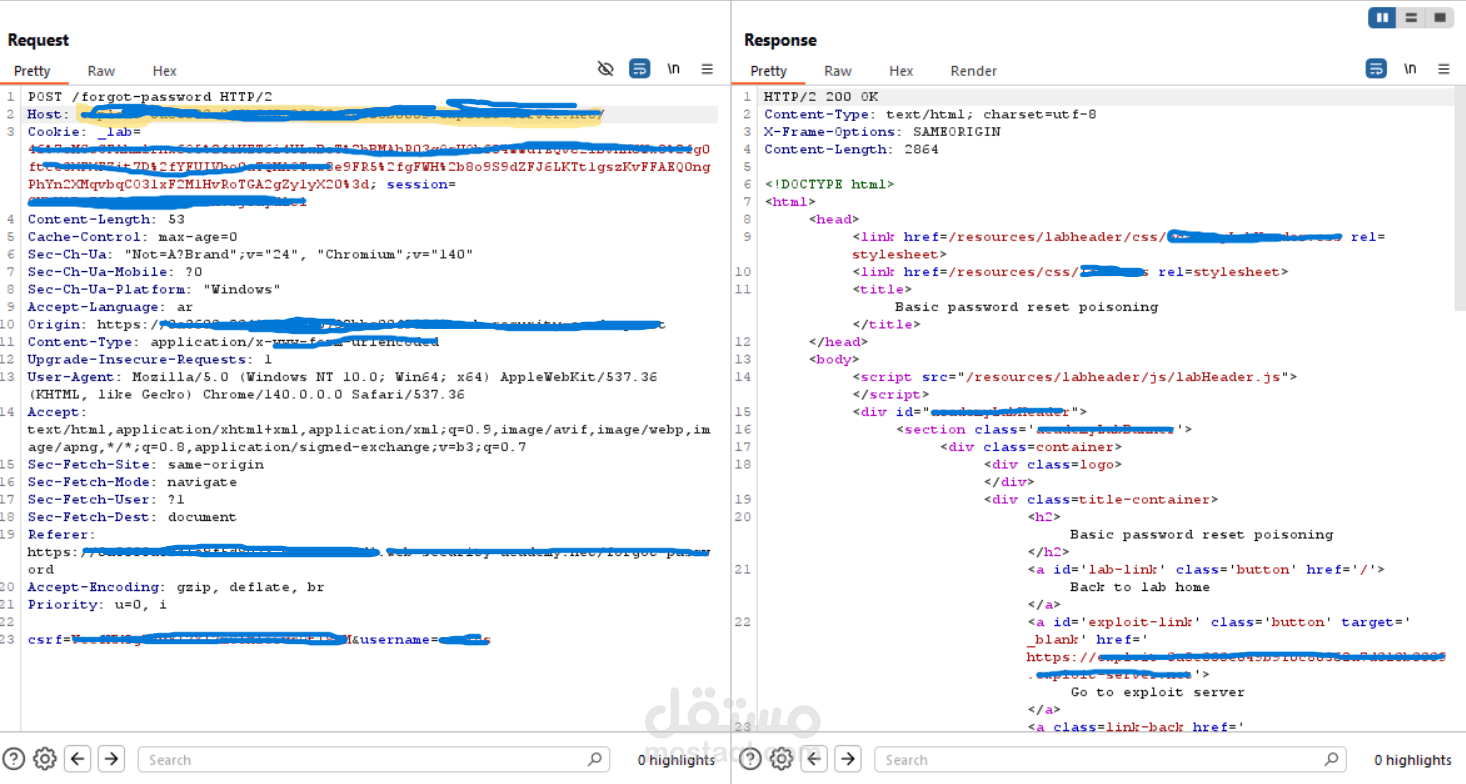1466x784 pixels.
Task: Switch Response to Hex tab
Action: (x=901, y=71)
